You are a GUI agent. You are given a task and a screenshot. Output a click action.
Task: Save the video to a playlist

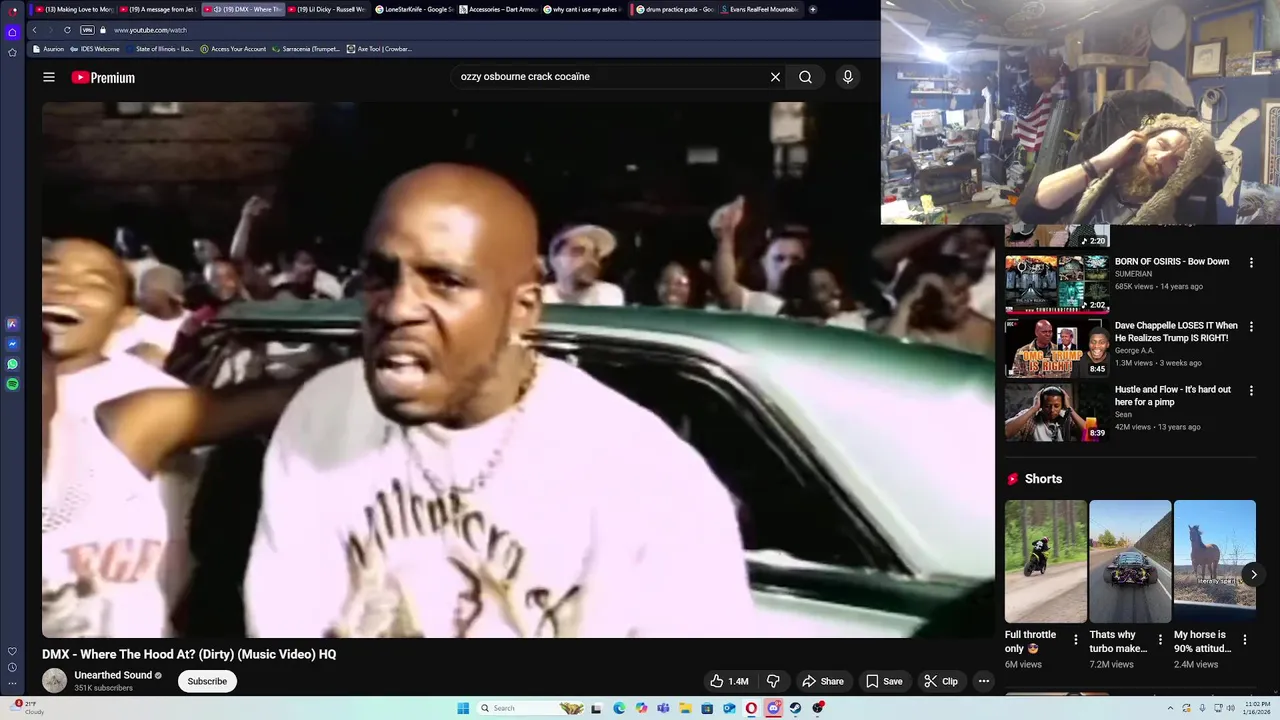pyautogui.click(x=885, y=681)
